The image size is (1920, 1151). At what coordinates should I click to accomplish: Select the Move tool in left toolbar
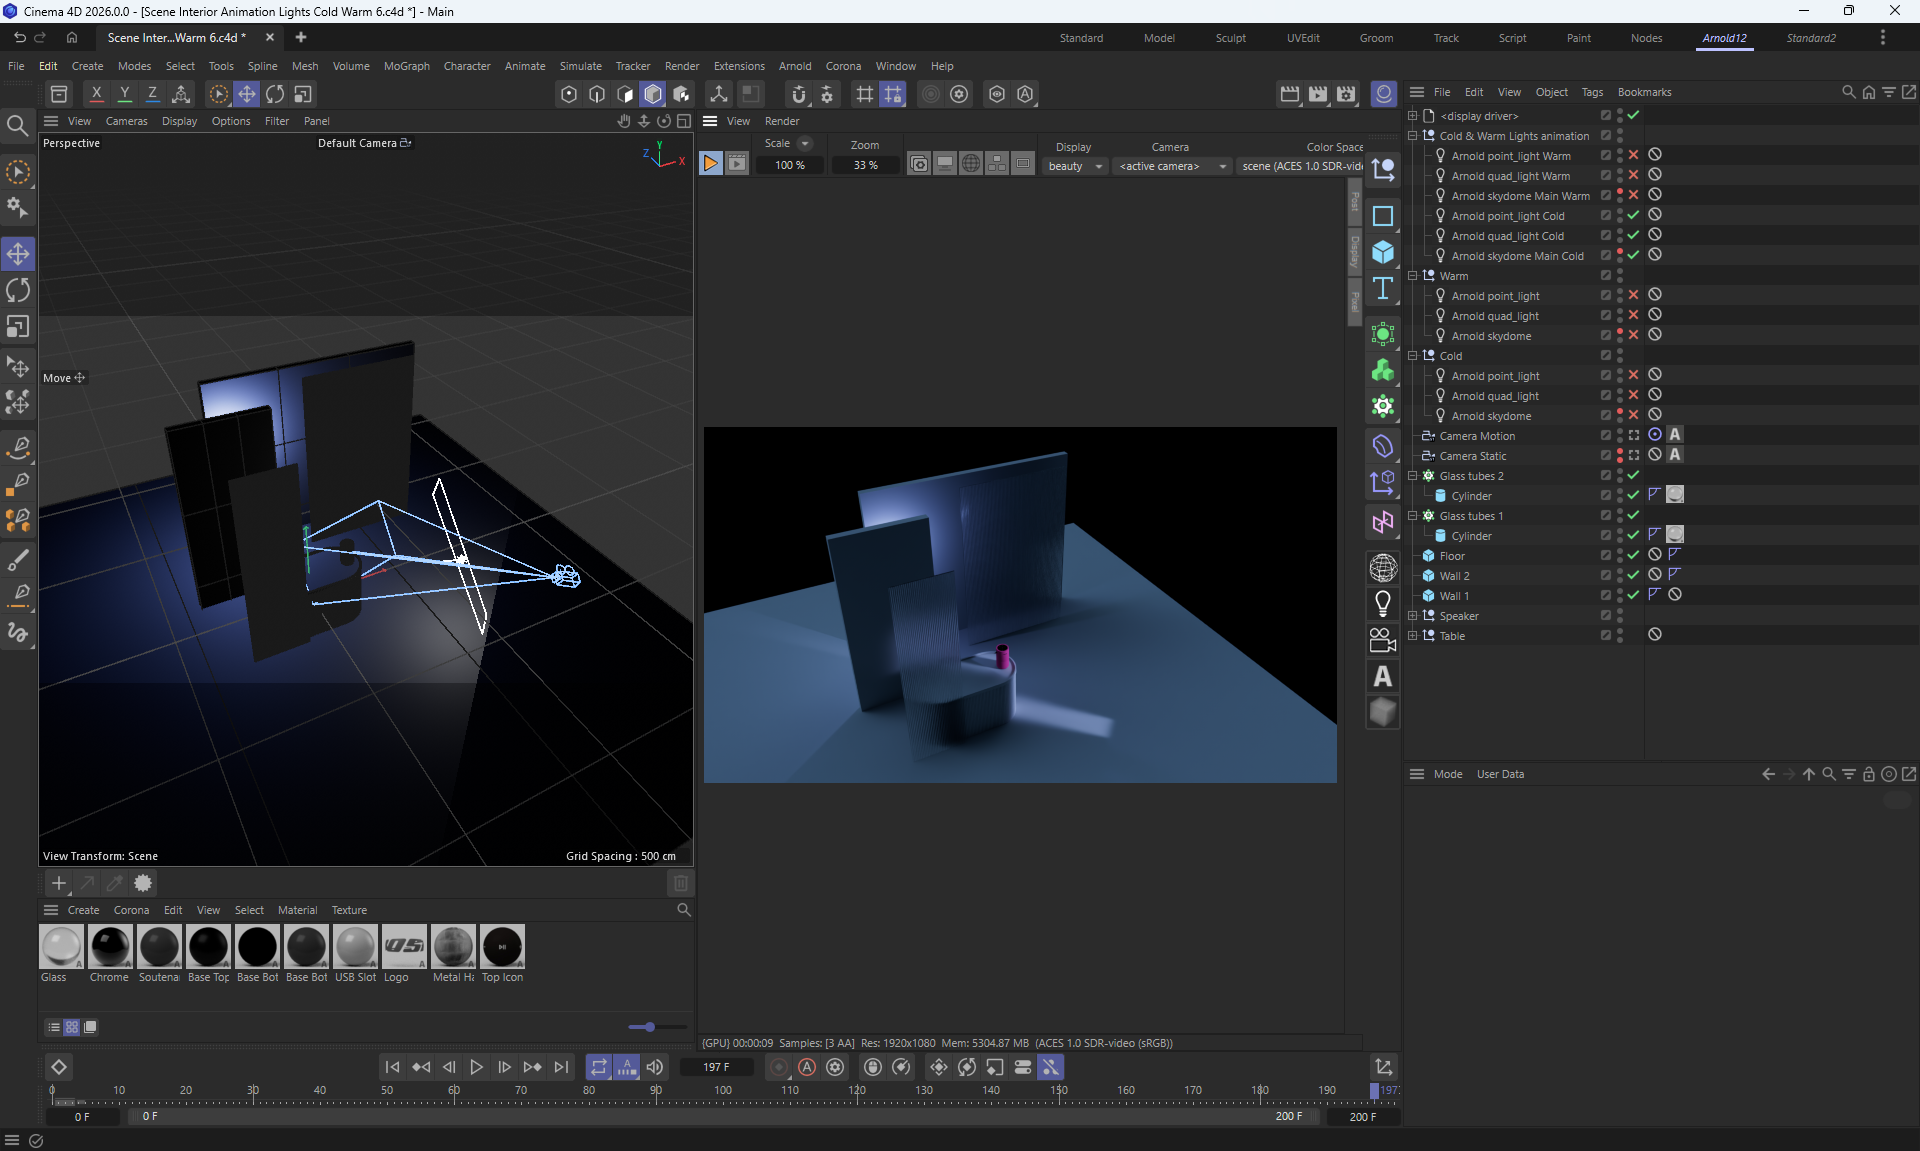point(18,254)
